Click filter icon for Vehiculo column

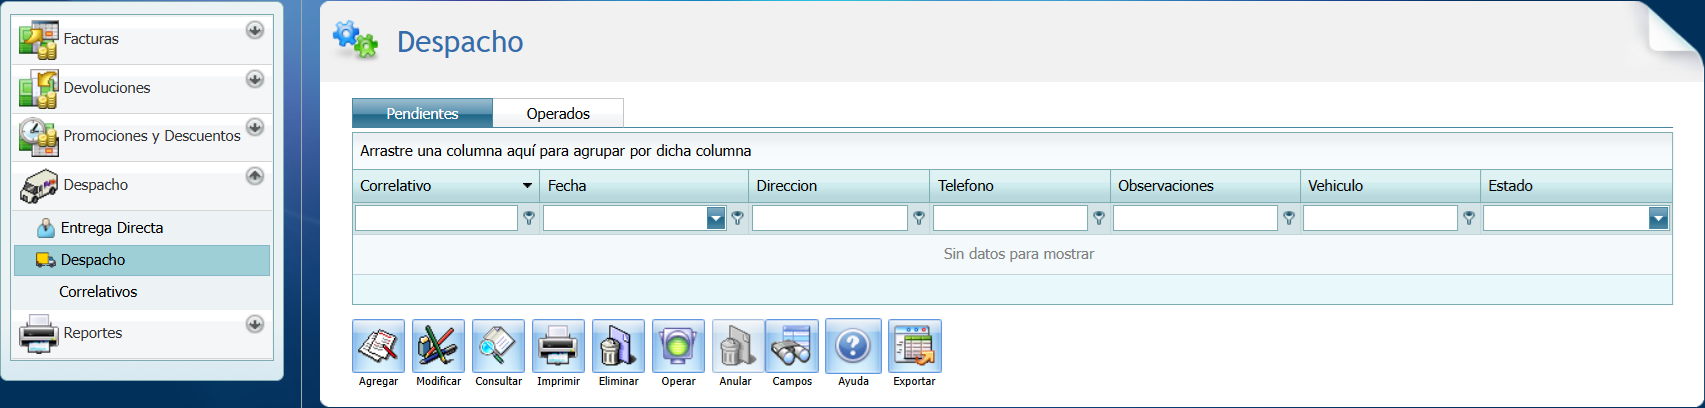coord(1469,218)
